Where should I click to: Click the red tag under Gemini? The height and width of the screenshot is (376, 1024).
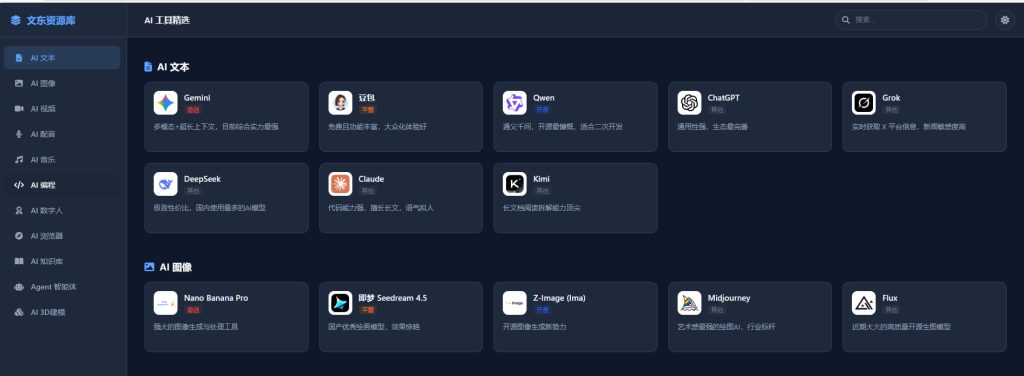click(192, 110)
